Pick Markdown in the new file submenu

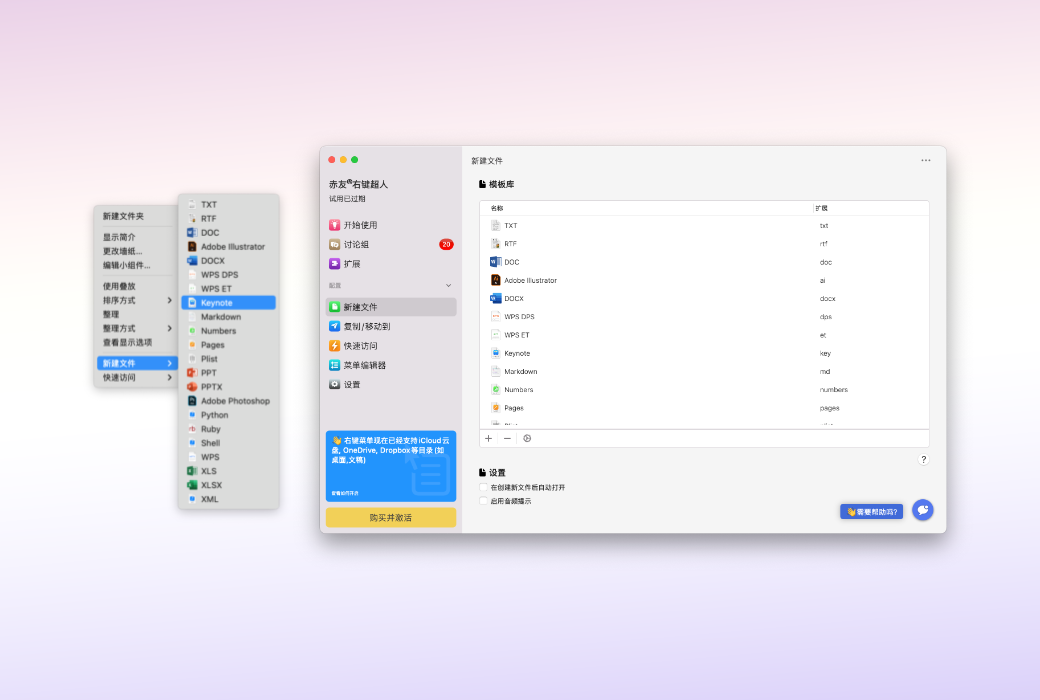pyautogui.click(x=228, y=316)
